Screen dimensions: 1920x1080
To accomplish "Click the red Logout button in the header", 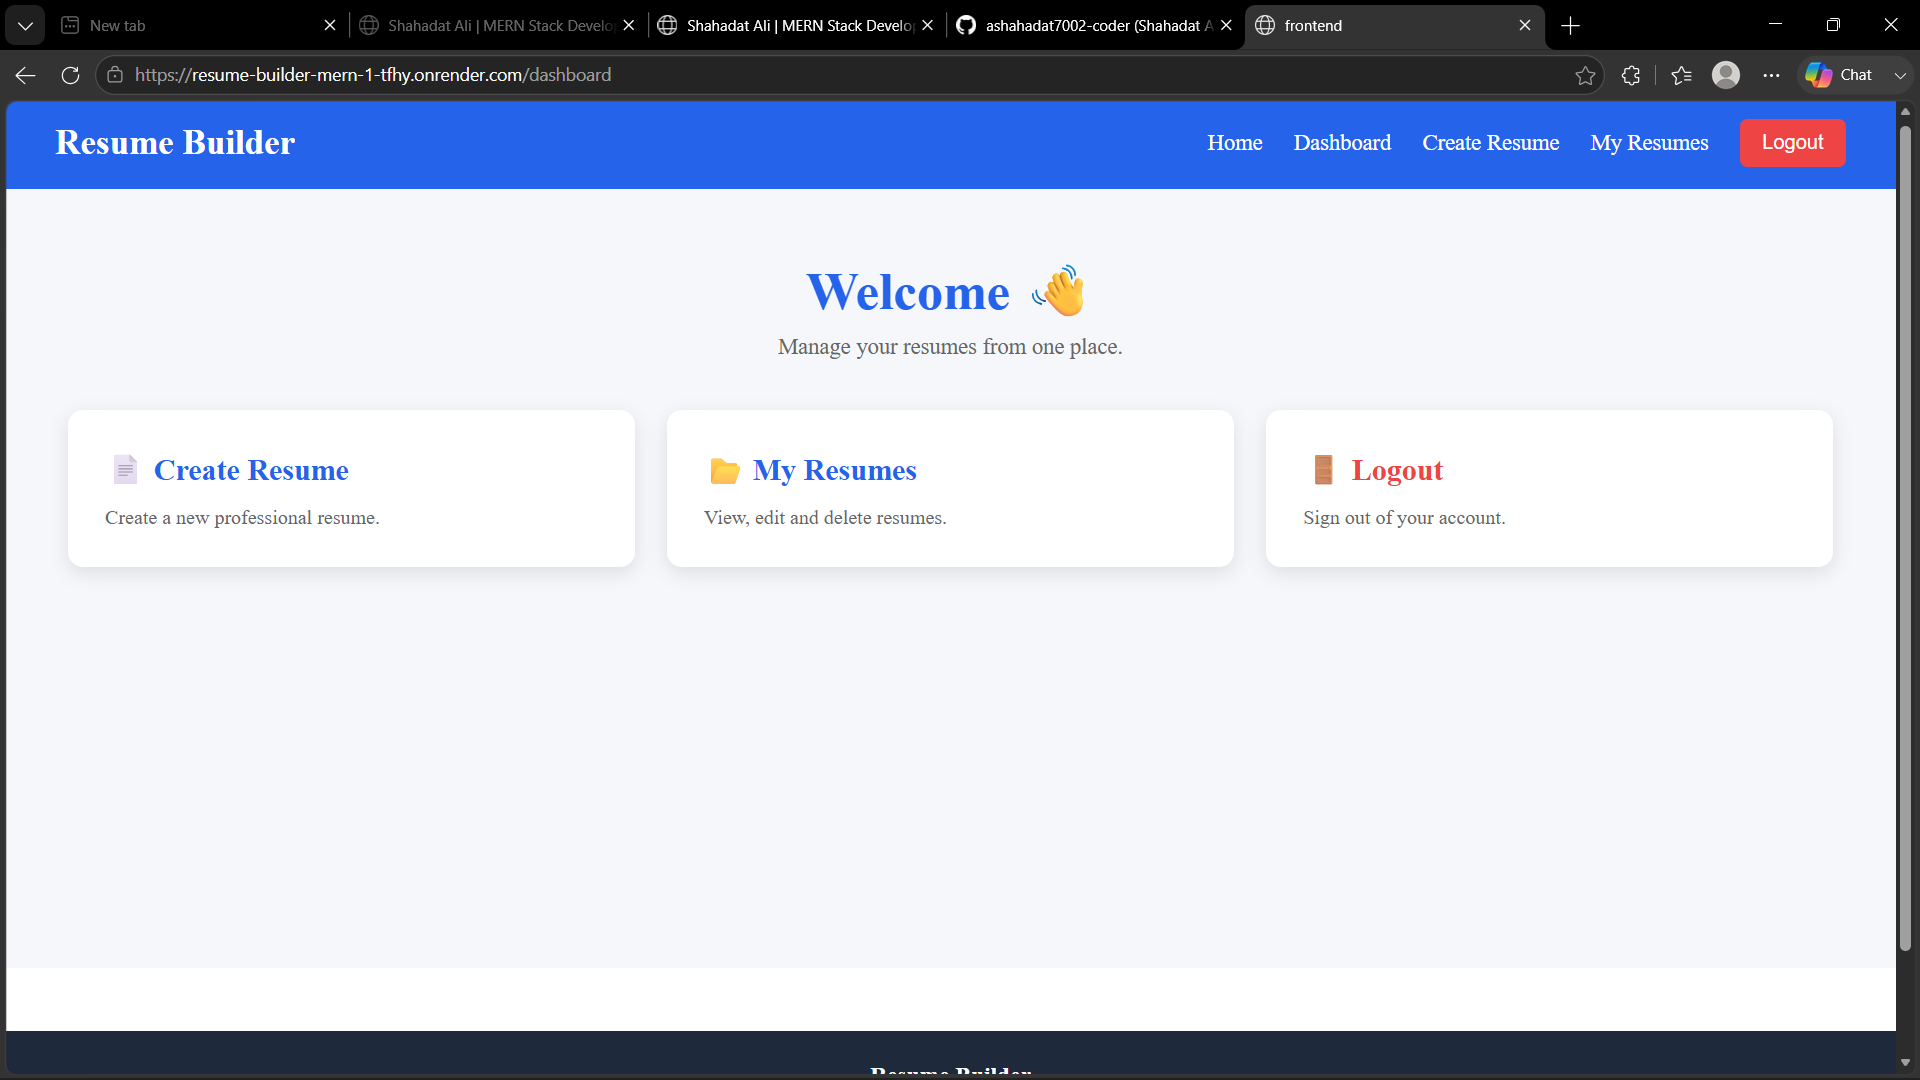I will [1792, 143].
